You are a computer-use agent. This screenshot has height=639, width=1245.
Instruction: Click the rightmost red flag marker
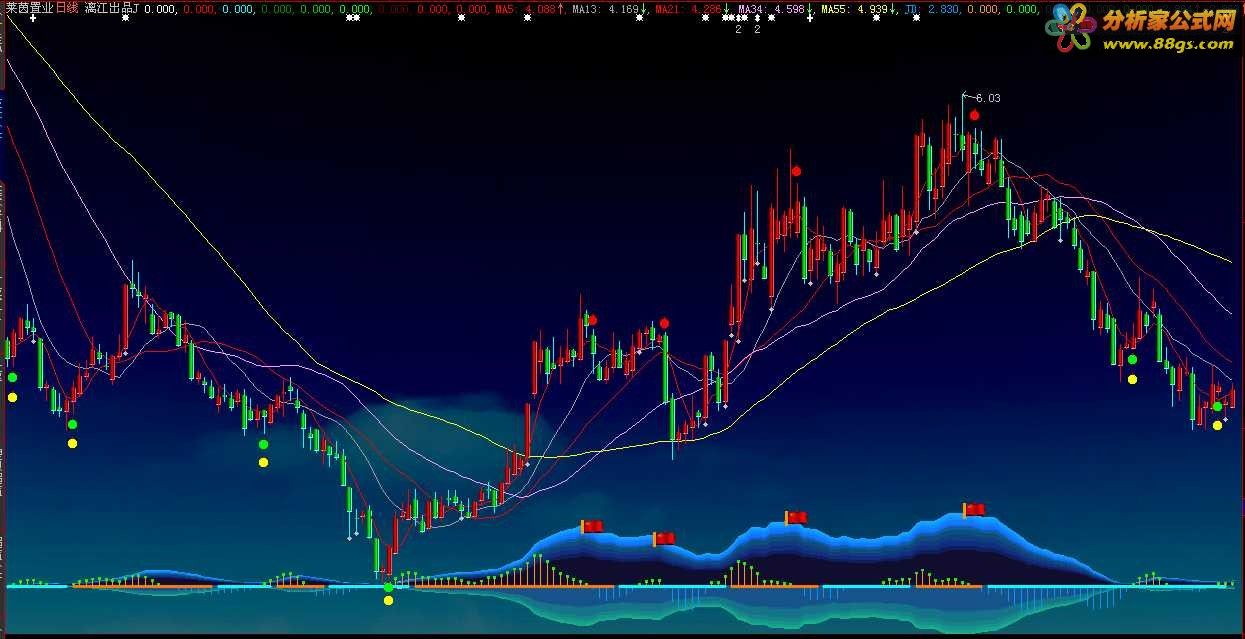pos(974,509)
